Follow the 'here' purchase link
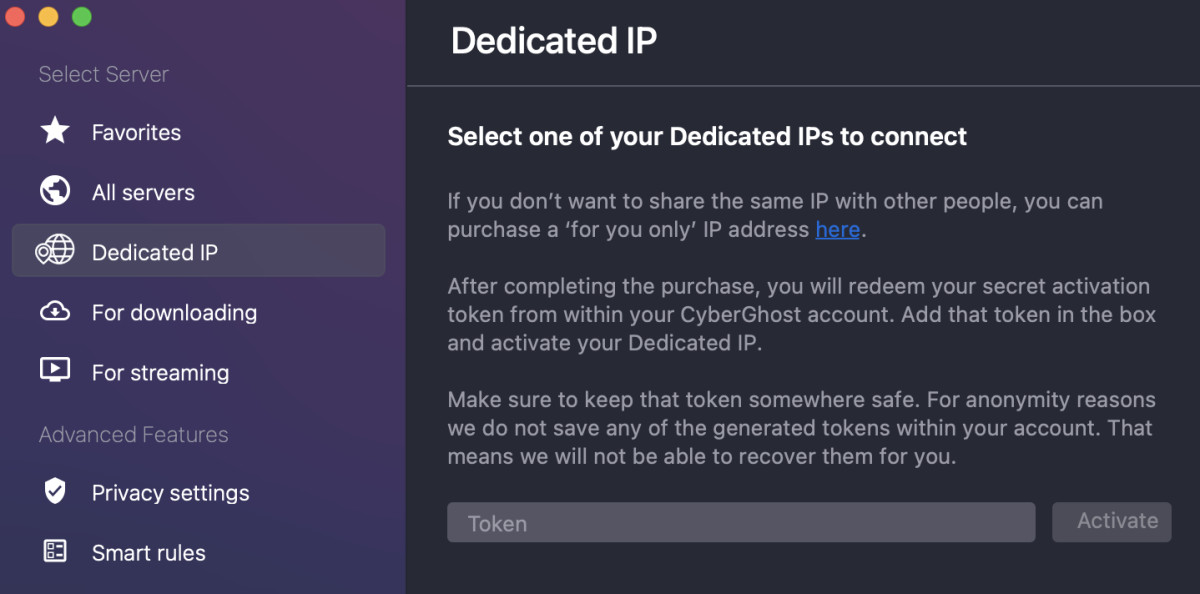Viewport: 1200px width, 594px height. pyautogui.click(x=838, y=229)
